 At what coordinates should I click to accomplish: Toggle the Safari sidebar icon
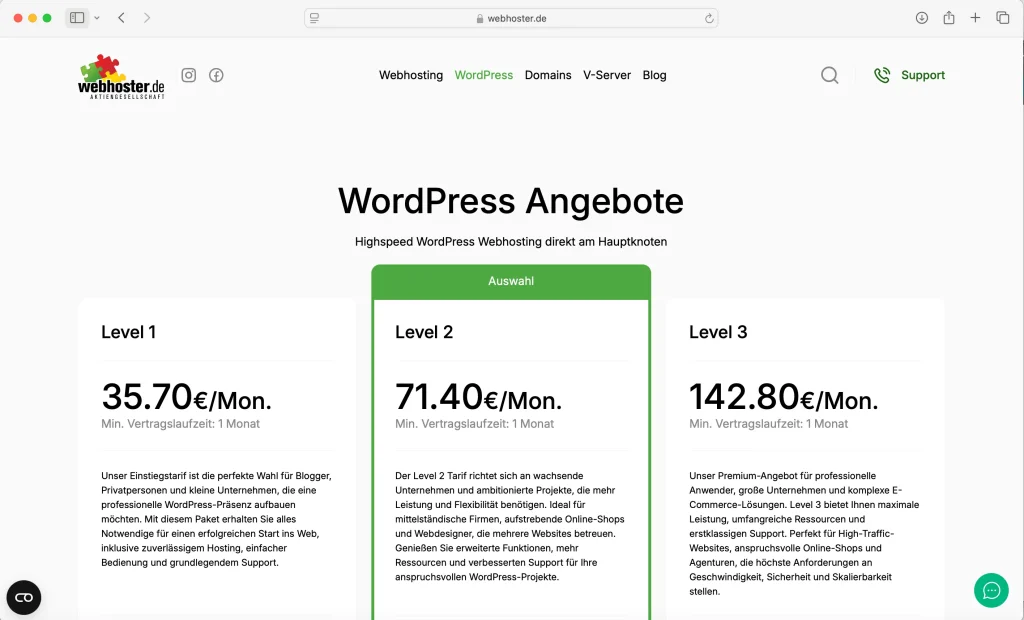pos(76,17)
